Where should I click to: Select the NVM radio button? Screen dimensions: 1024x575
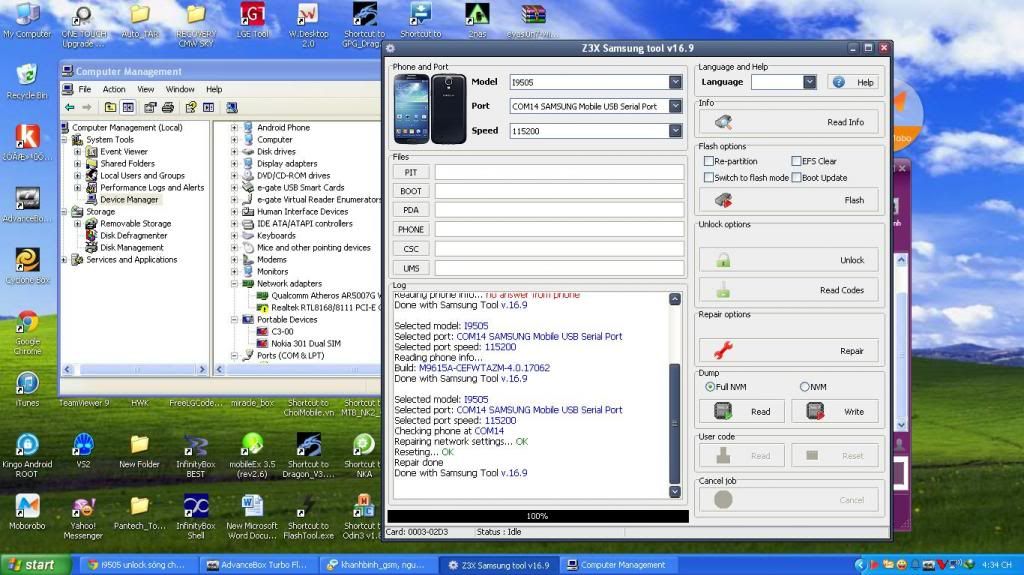click(x=805, y=387)
